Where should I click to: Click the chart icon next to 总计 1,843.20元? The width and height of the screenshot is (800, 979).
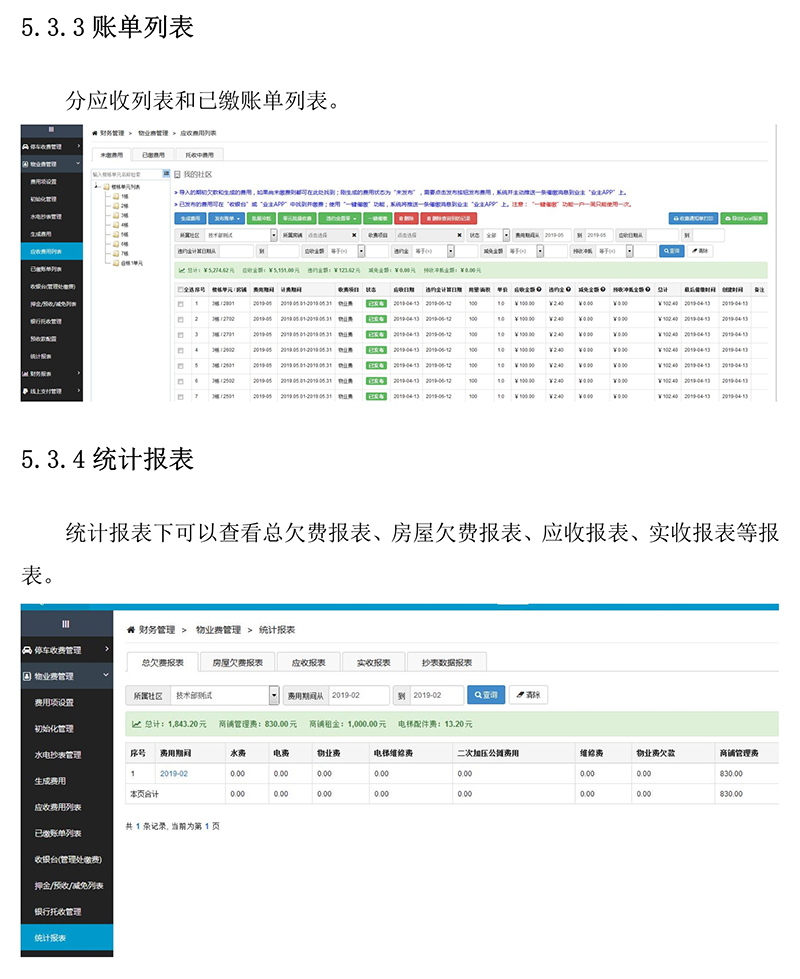136,723
